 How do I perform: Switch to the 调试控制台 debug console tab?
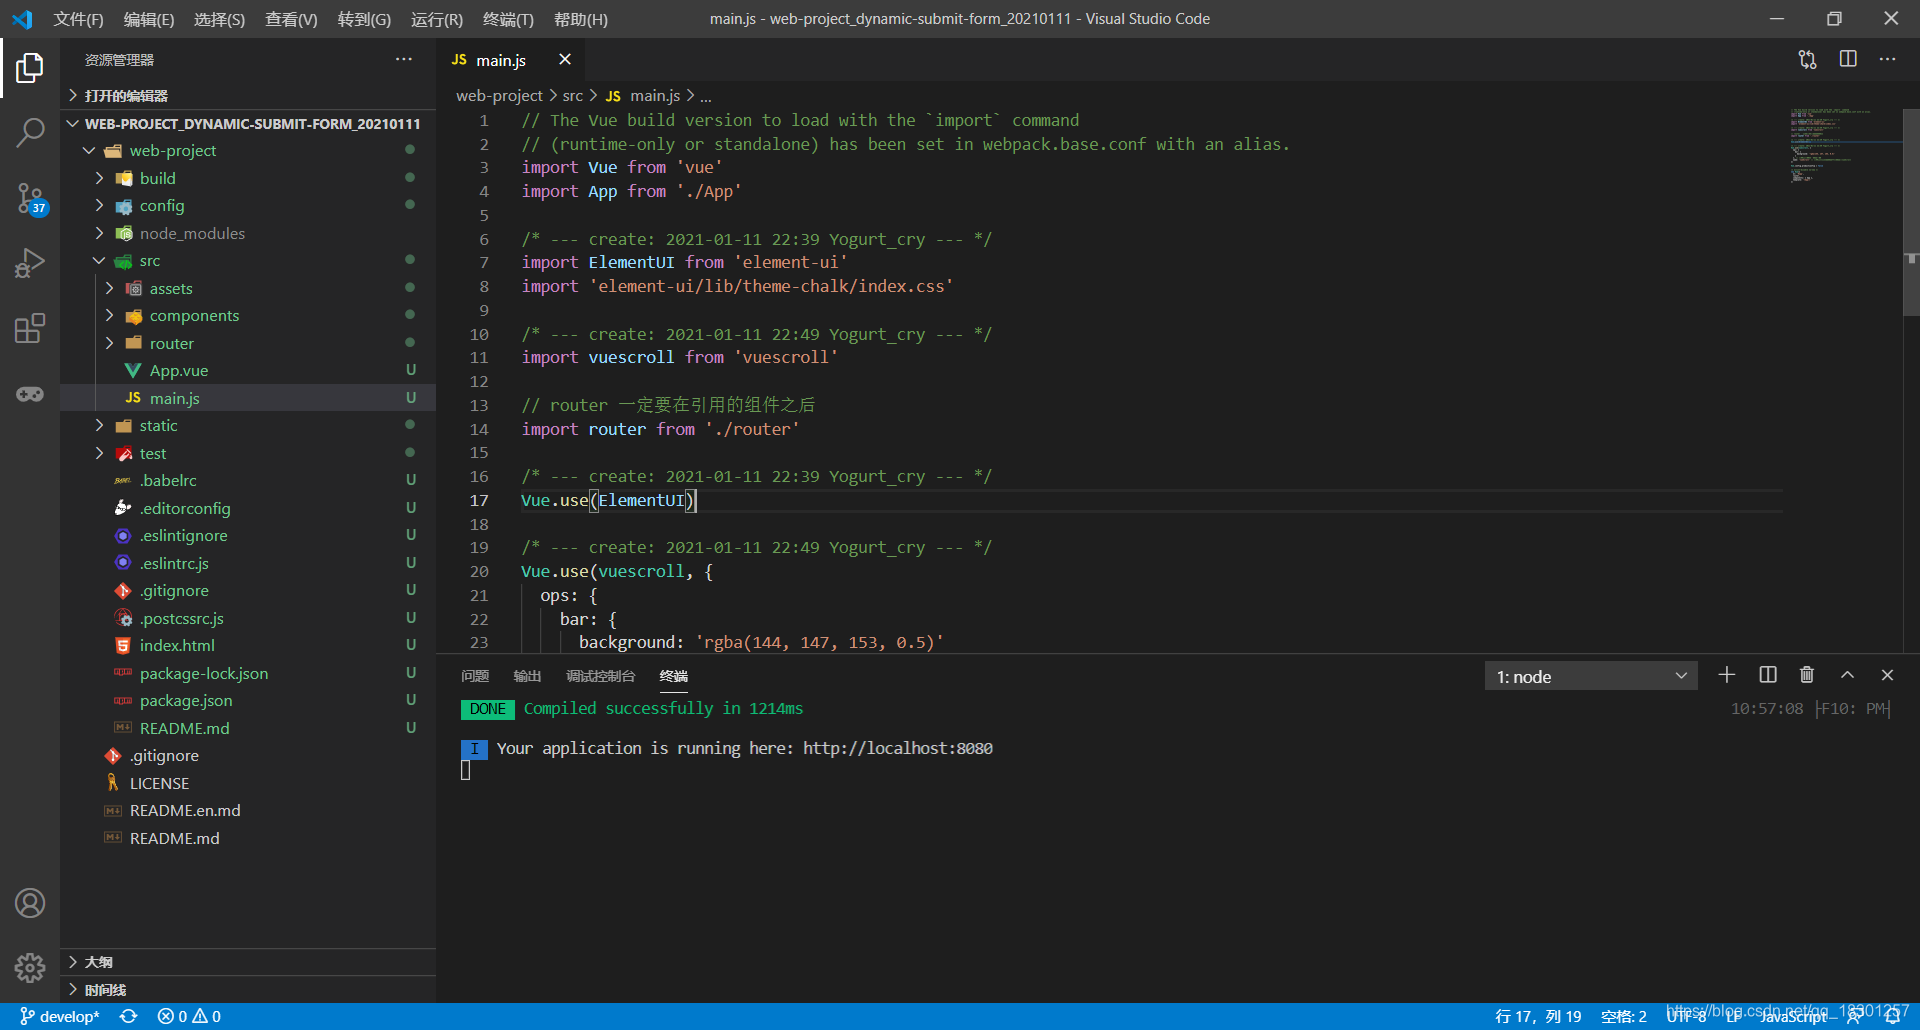coord(600,676)
